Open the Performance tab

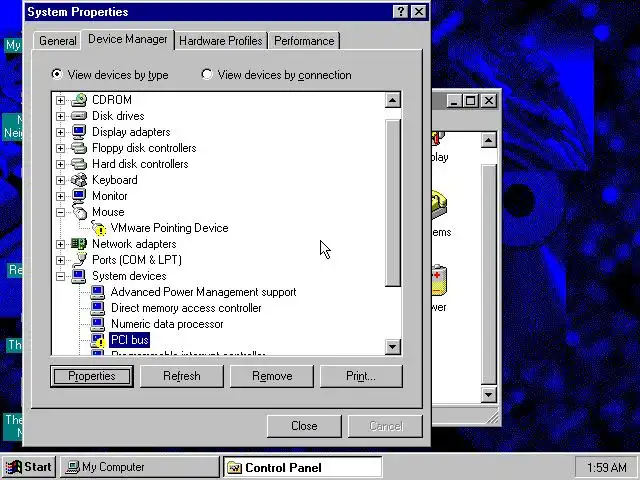pos(304,41)
